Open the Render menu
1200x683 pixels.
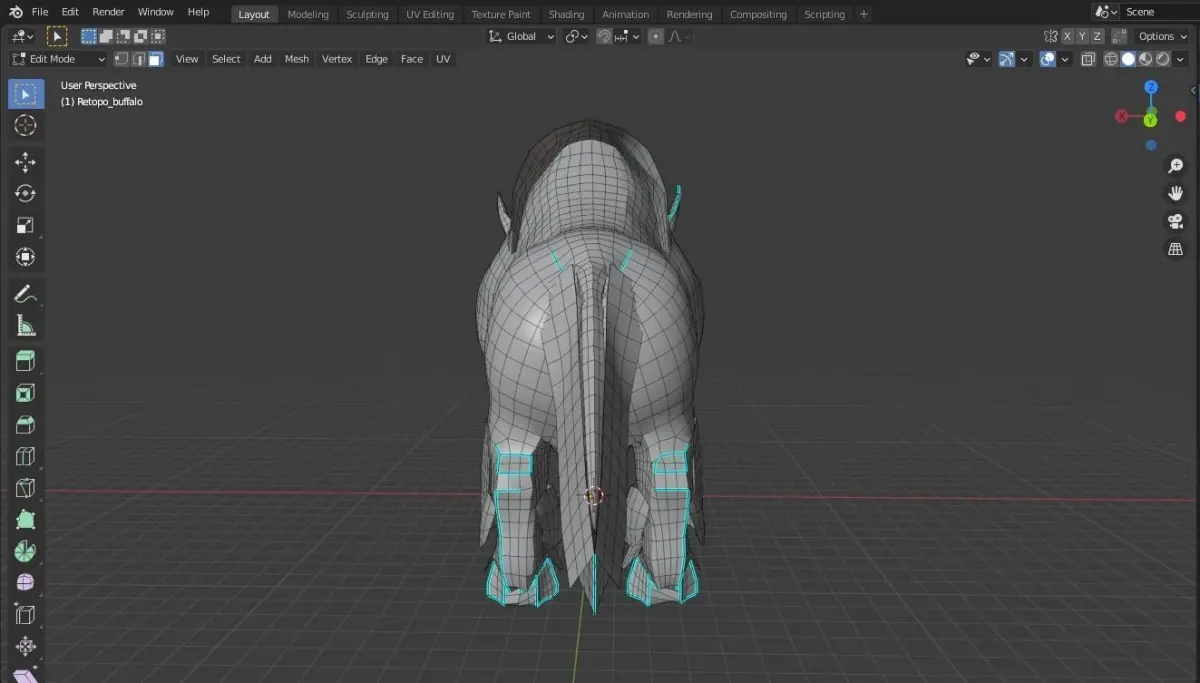(x=108, y=12)
